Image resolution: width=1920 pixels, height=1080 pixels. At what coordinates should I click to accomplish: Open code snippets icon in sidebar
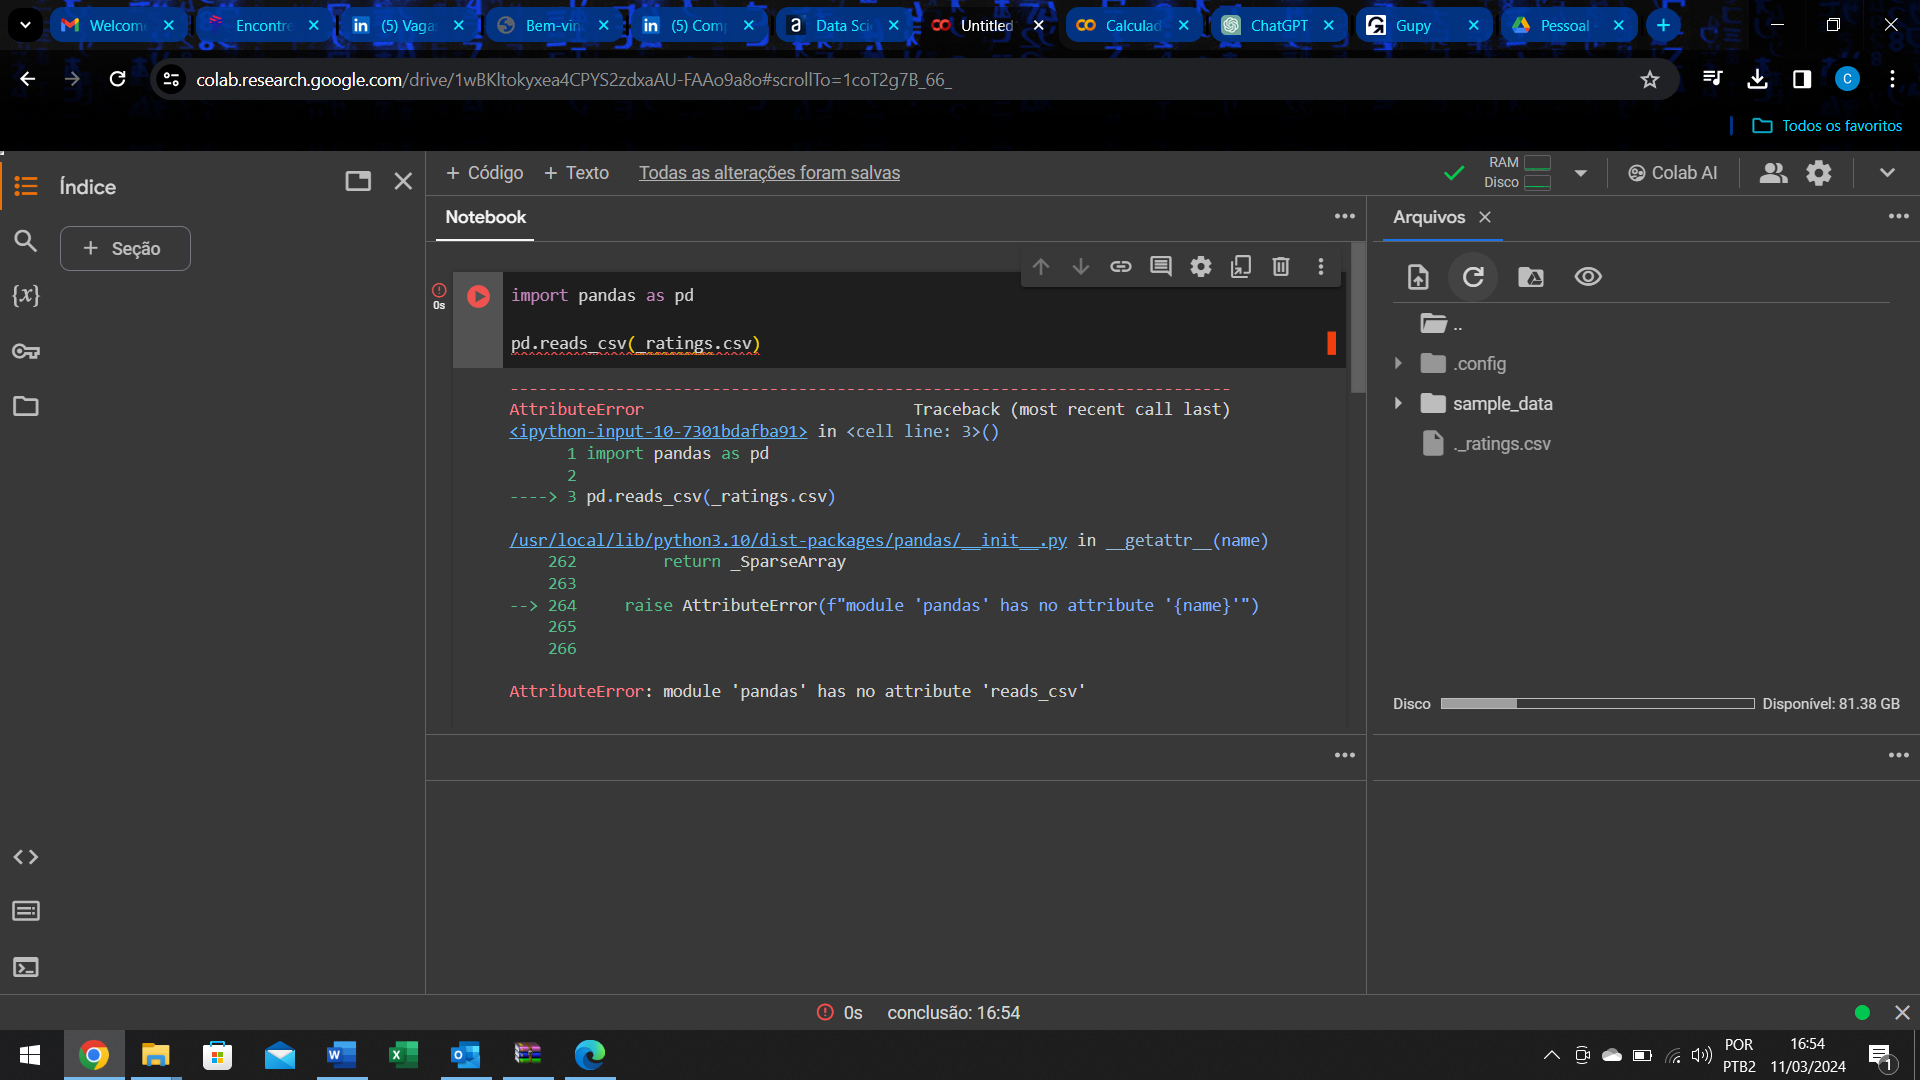pyautogui.click(x=26, y=857)
